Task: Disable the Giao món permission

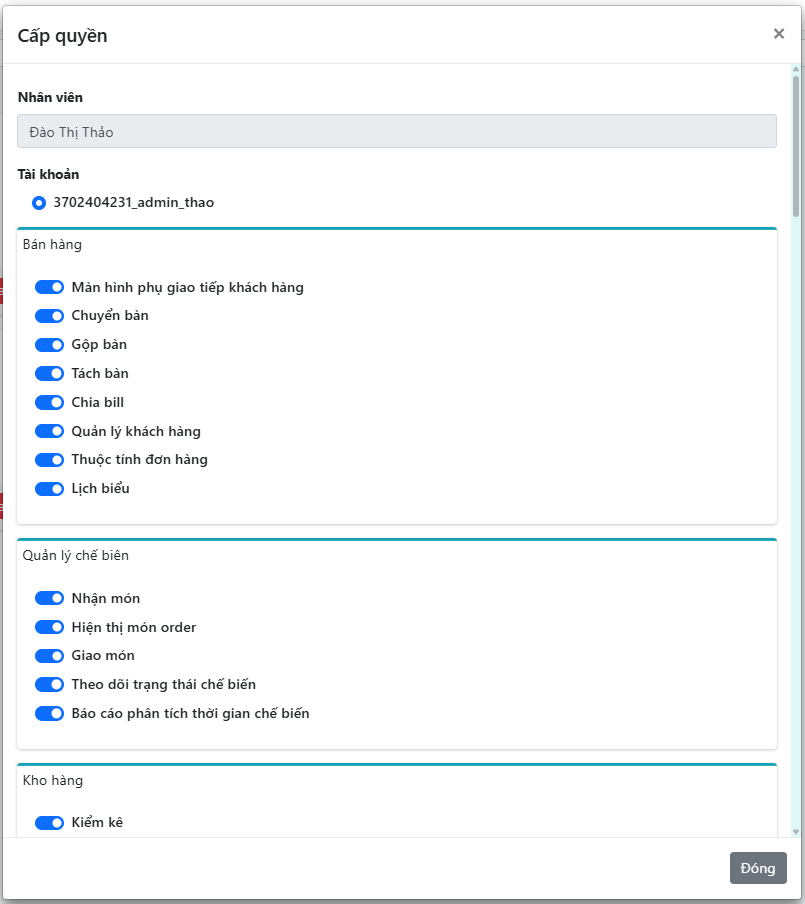Action: [49, 656]
